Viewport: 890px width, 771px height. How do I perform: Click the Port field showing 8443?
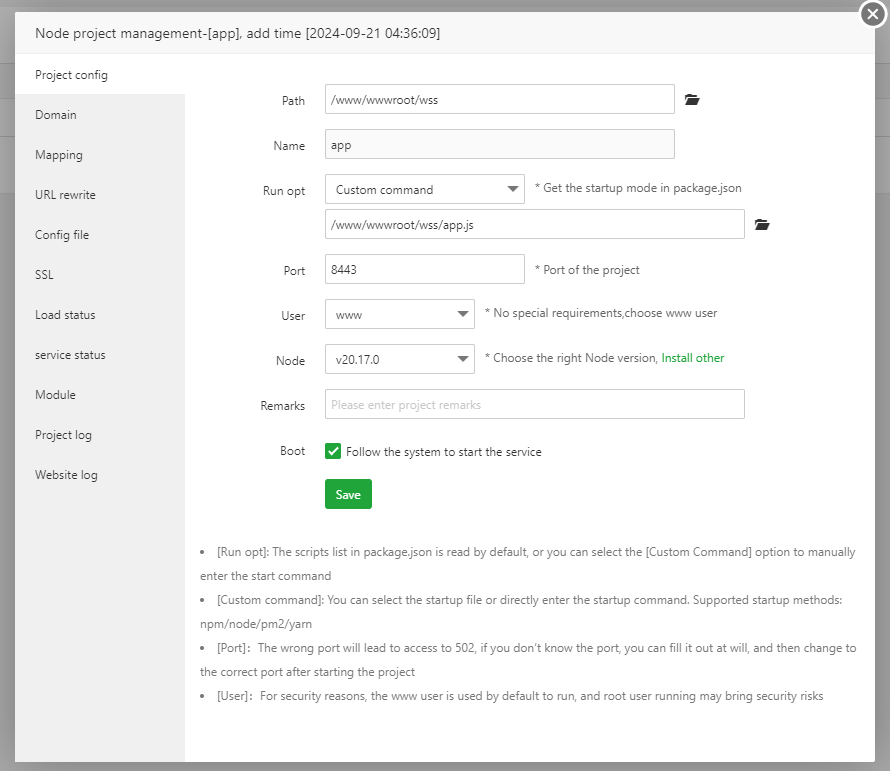(x=424, y=270)
